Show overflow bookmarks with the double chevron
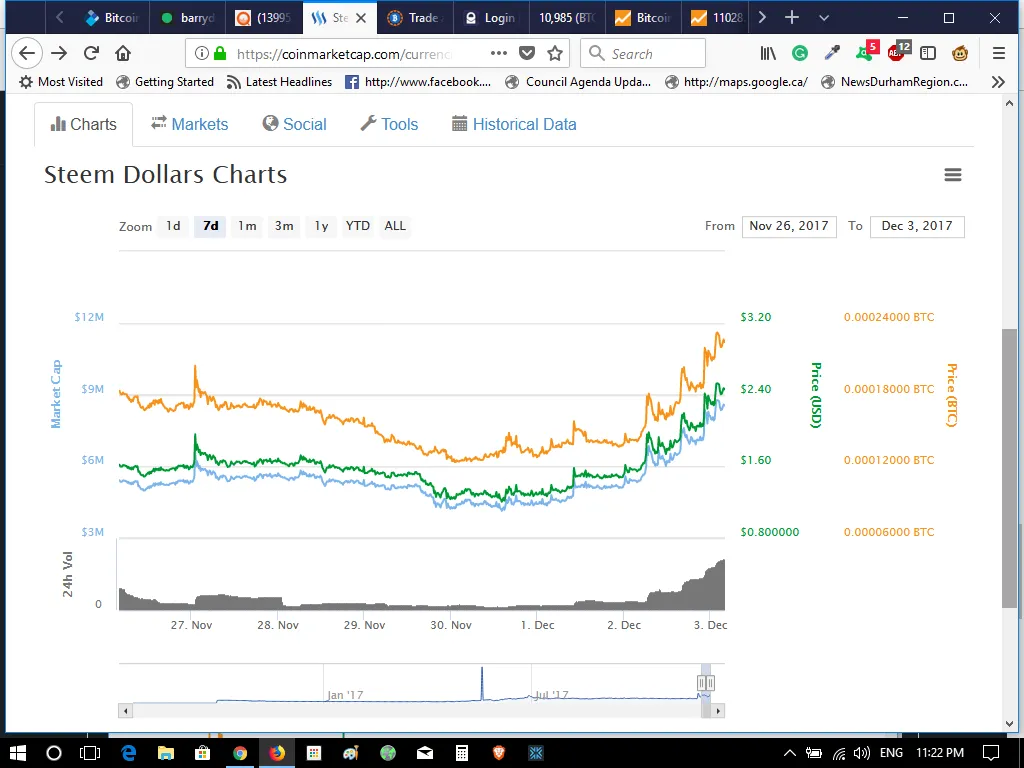This screenshot has width=1024, height=768. (998, 82)
